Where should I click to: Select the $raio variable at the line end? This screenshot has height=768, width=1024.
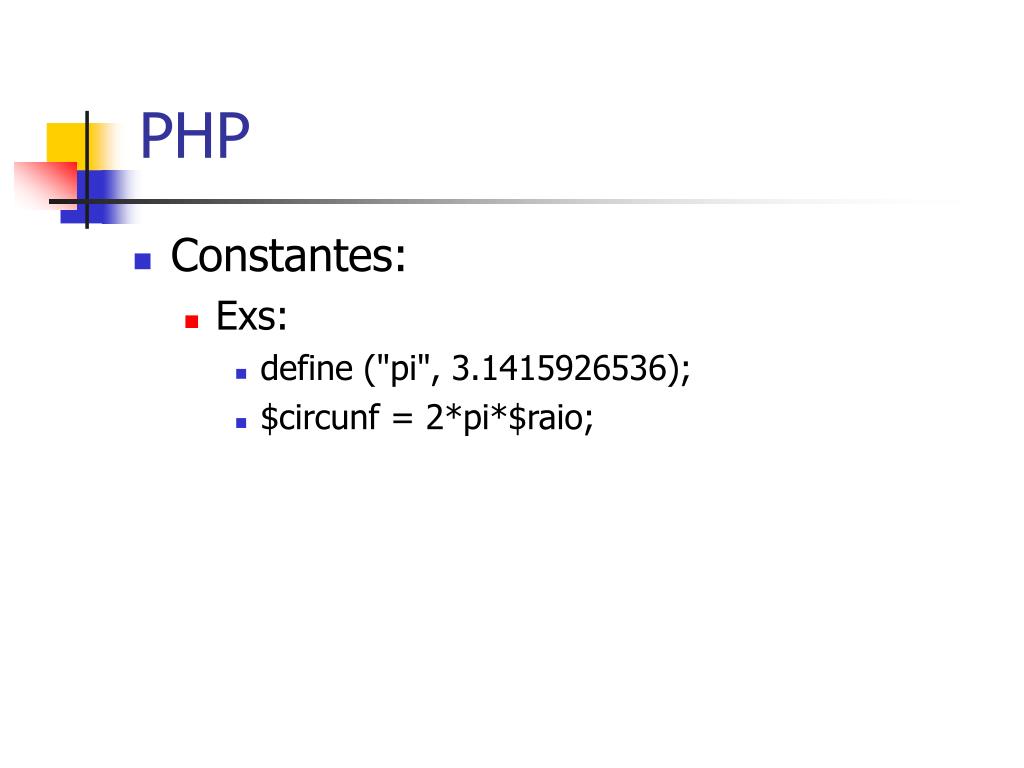click(545, 418)
